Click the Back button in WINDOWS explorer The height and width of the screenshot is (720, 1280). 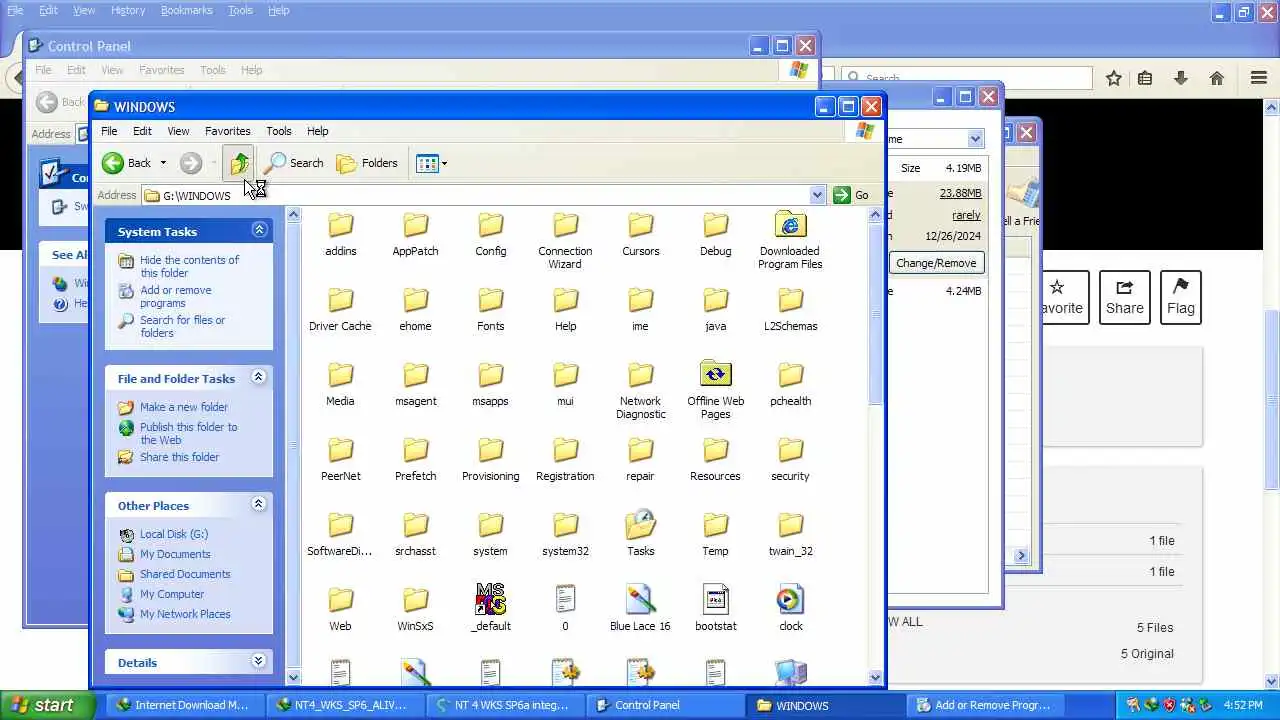pos(128,163)
